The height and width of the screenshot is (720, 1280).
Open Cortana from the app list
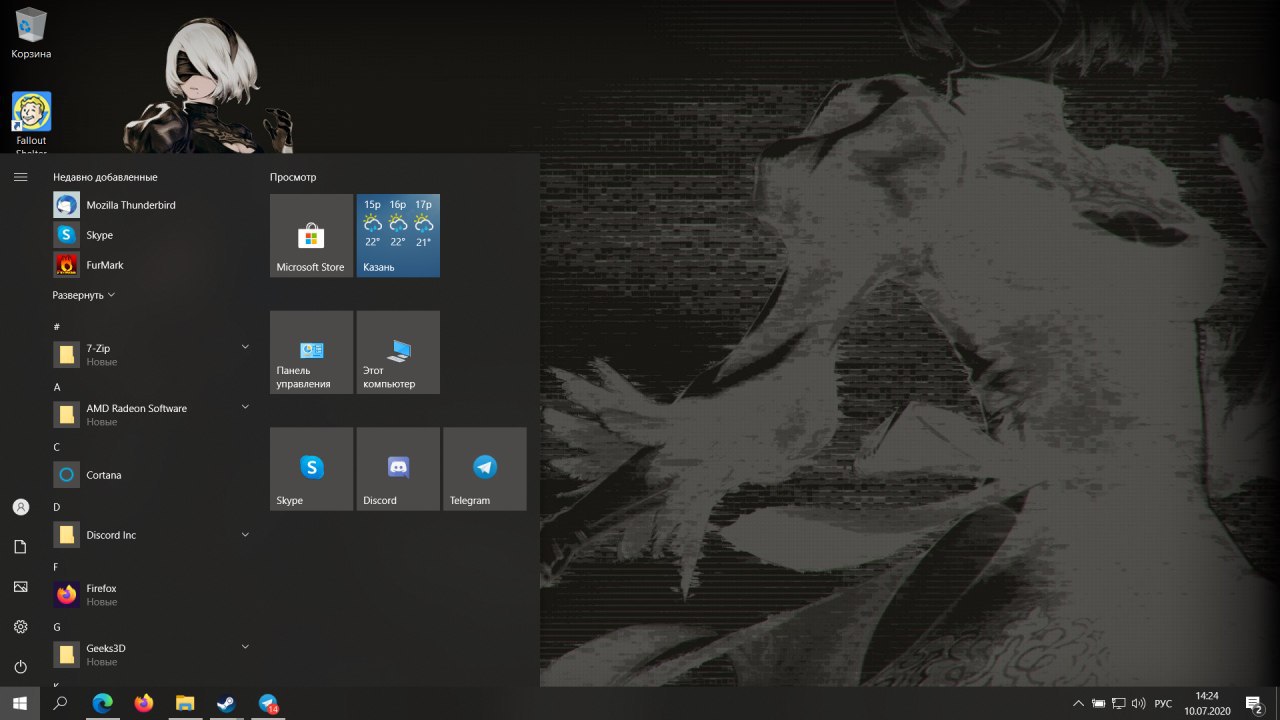pos(150,475)
